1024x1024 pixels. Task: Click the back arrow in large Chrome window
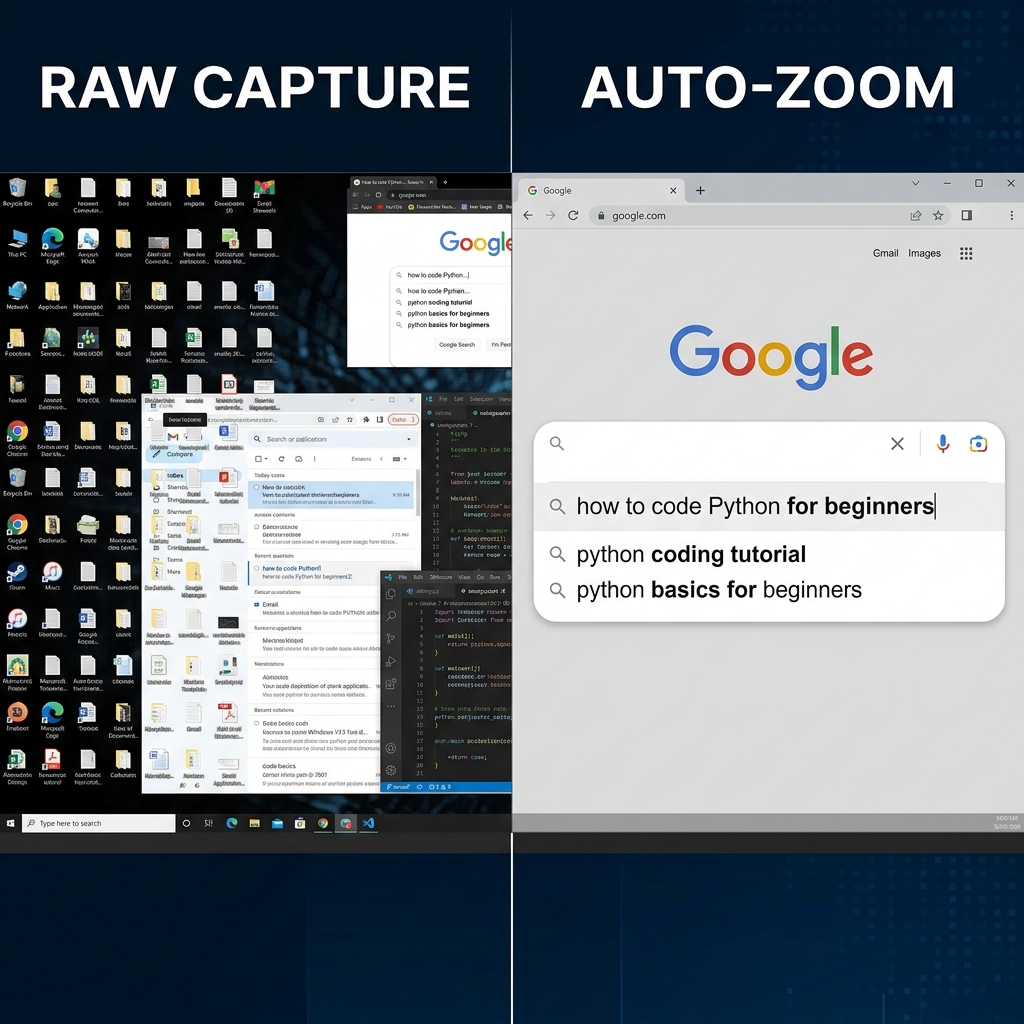528,216
